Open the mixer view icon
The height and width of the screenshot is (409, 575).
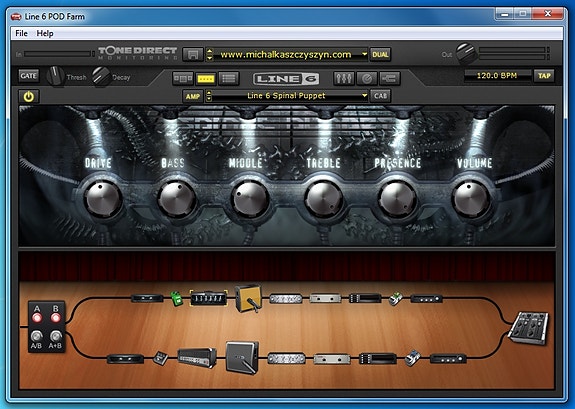point(344,78)
